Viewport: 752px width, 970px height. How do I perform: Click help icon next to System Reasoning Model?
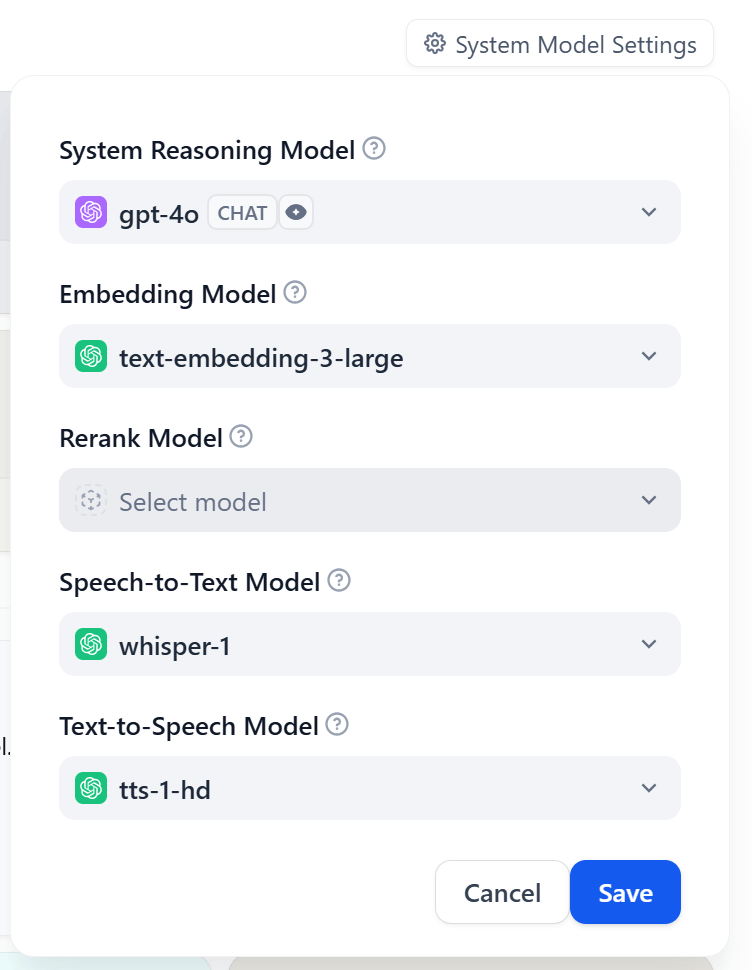click(x=374, y=148)
